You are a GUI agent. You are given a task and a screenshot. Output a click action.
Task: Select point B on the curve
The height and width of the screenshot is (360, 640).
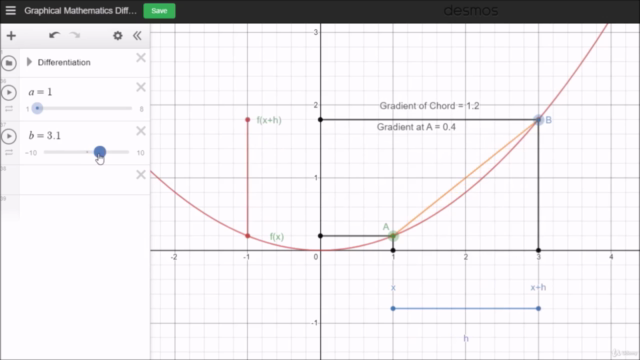pos(538,120)
